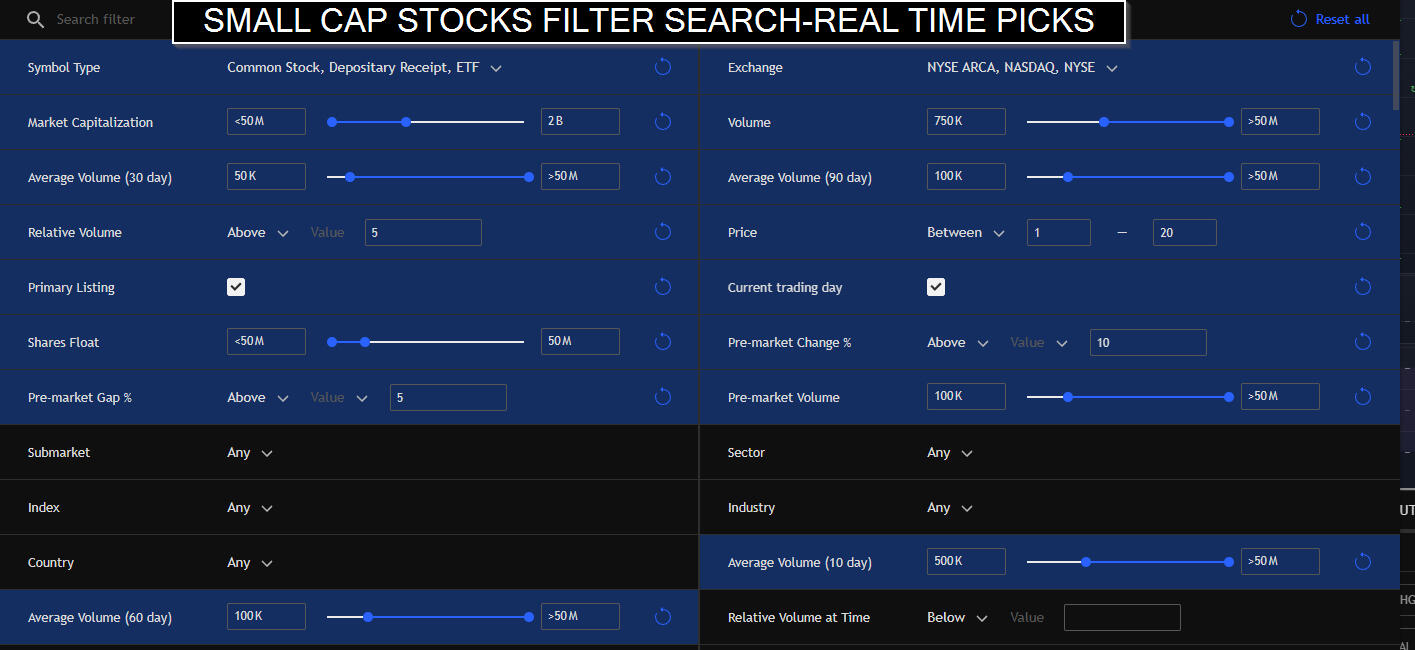
Task: Click the Relative Volume value field
Action: [423, 232]
